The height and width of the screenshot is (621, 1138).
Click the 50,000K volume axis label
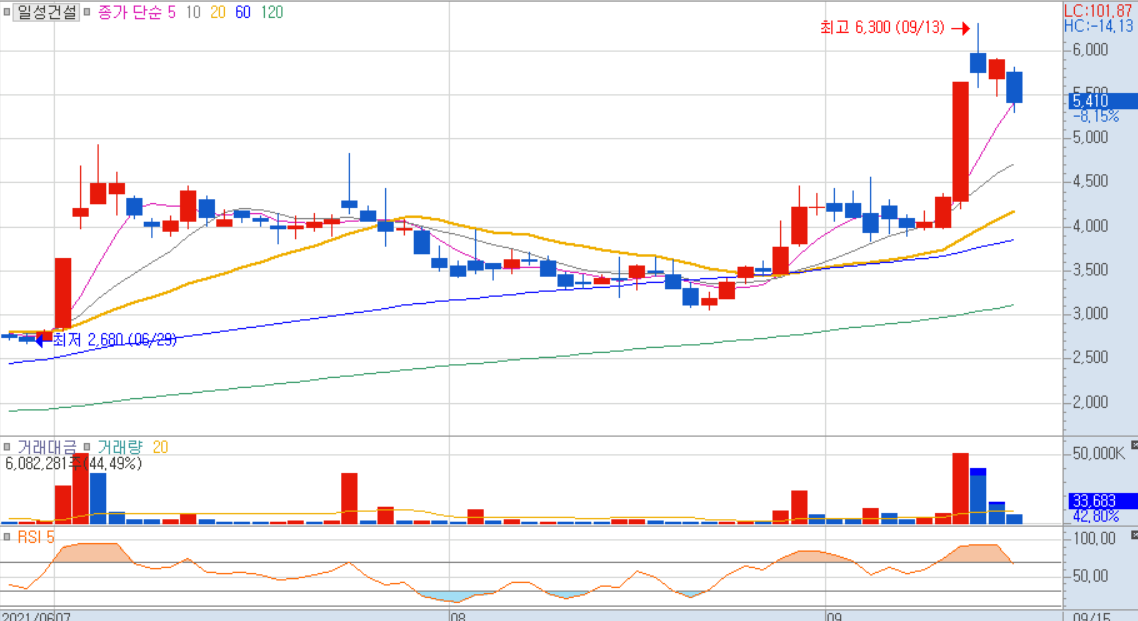[x=1098, y=454]
